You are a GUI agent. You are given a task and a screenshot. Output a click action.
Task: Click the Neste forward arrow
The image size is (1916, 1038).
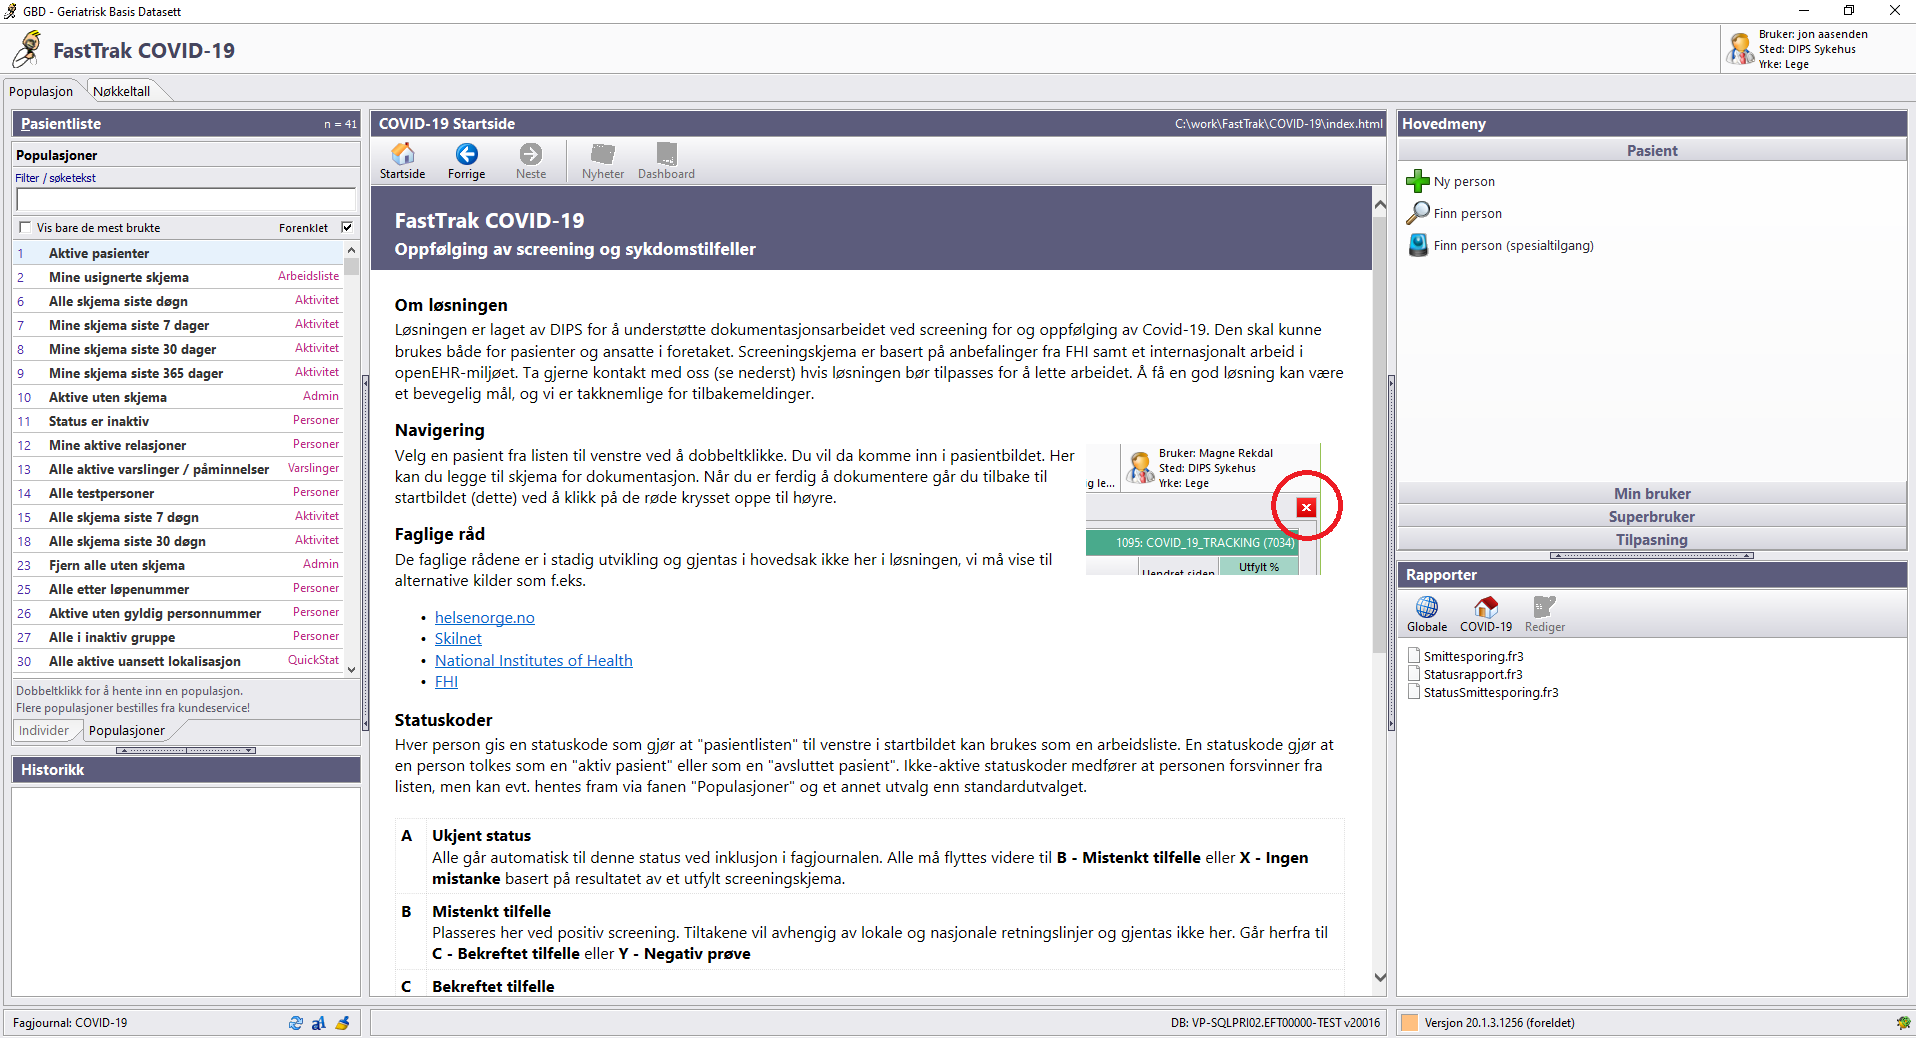tap(531, 154)
